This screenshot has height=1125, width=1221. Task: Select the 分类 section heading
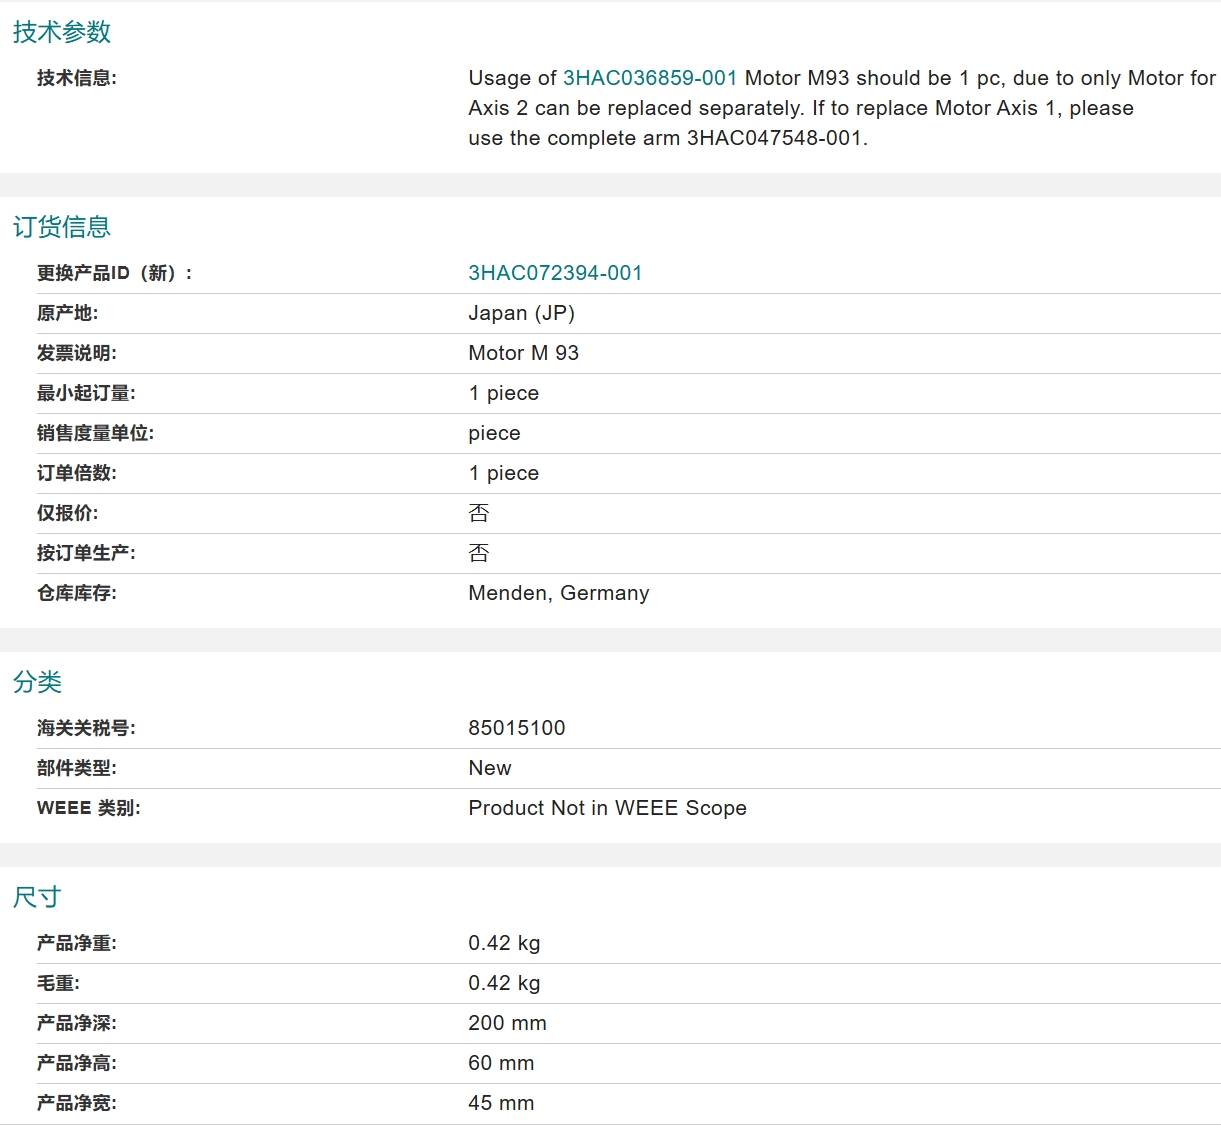click(x=37, y=682)
